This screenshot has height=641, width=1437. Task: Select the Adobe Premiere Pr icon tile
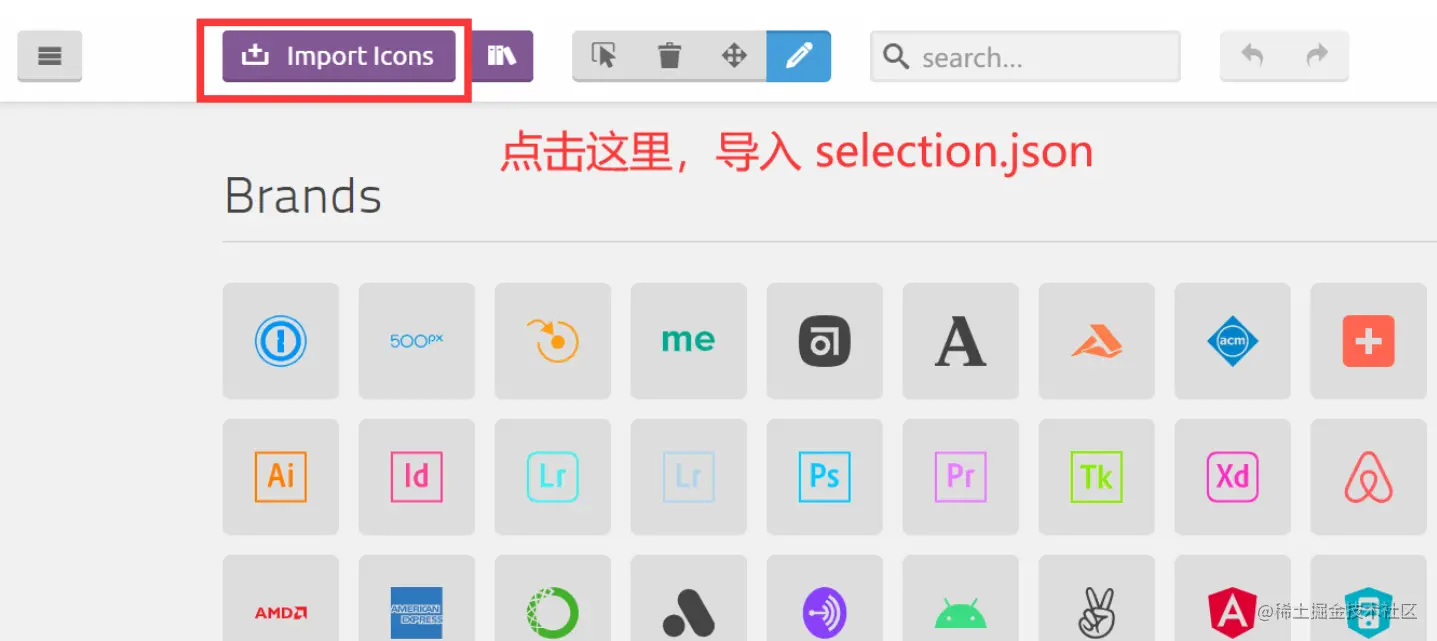[x=961, y=477]
